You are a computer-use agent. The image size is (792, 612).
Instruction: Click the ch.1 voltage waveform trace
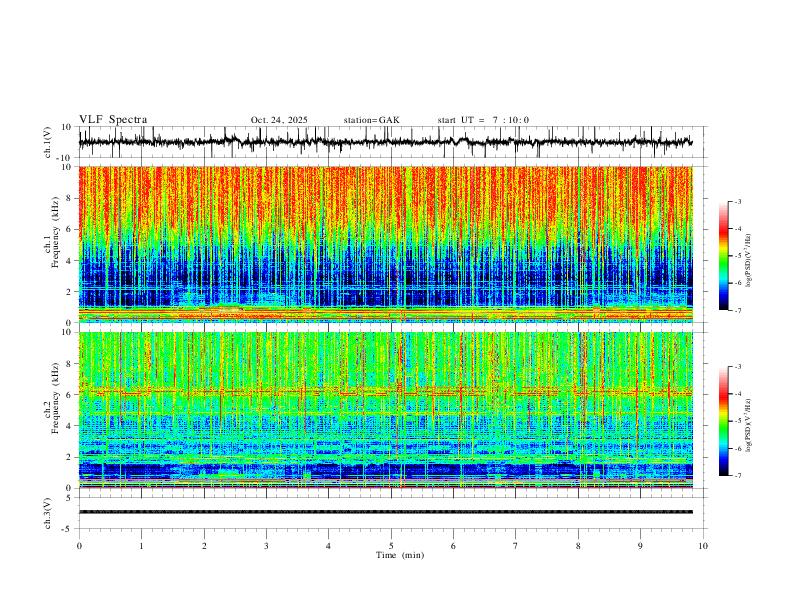[x=385, y=142]
